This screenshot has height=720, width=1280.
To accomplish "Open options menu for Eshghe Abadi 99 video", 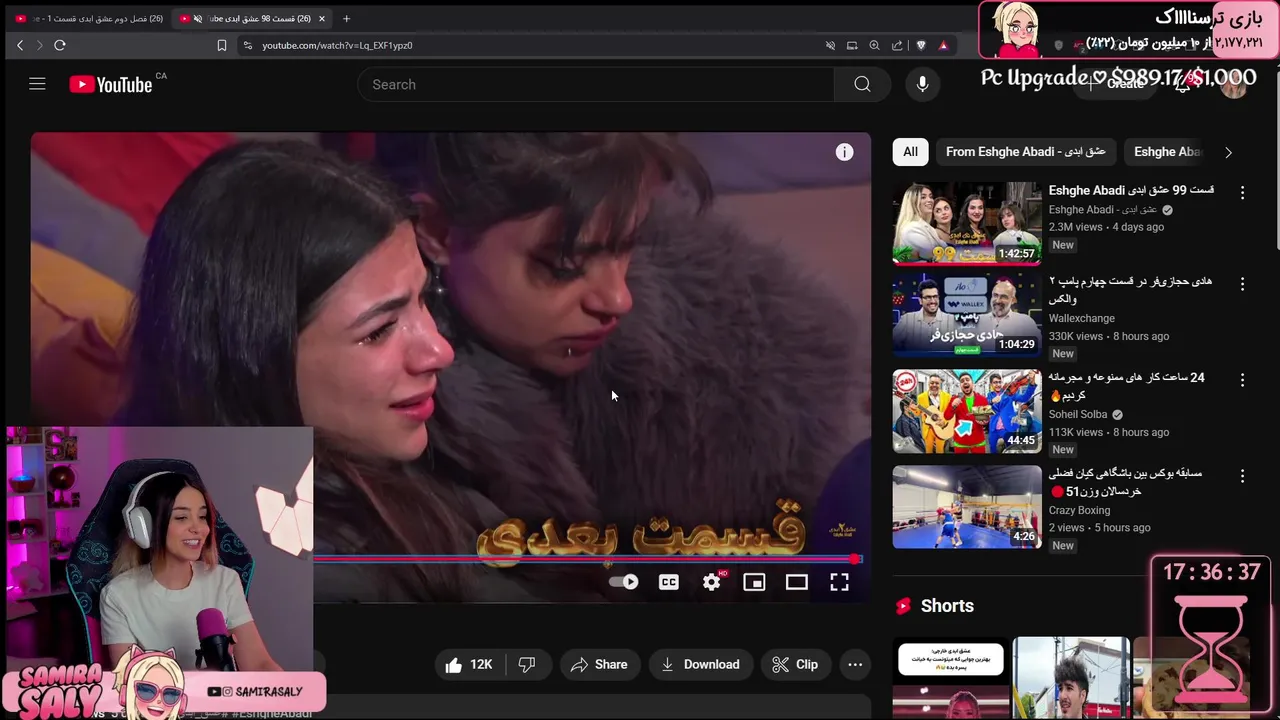I will coord(1242,192).
